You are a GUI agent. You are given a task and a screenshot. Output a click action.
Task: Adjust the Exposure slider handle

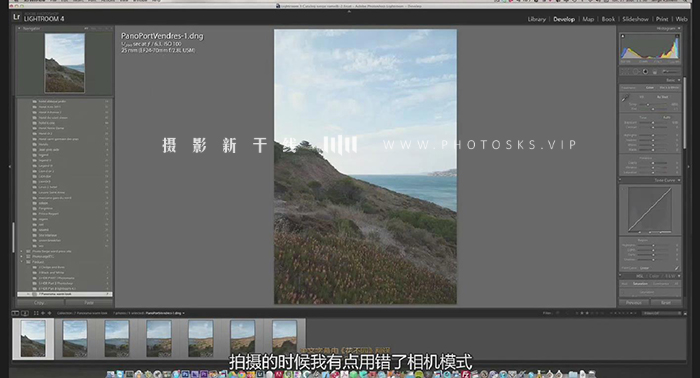coord(653,122)
